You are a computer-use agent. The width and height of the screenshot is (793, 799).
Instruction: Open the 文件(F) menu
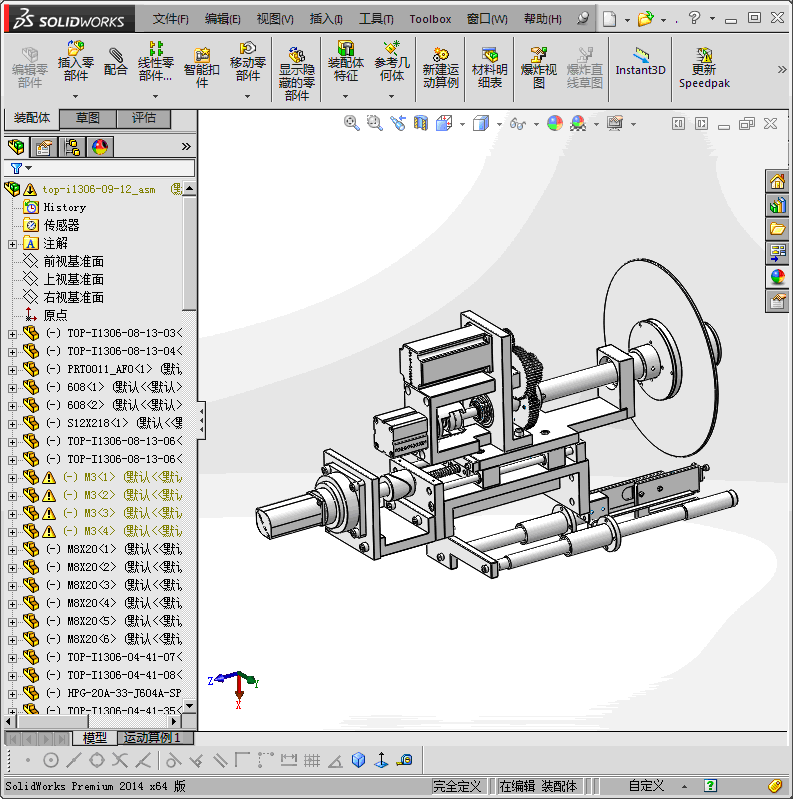170,19
